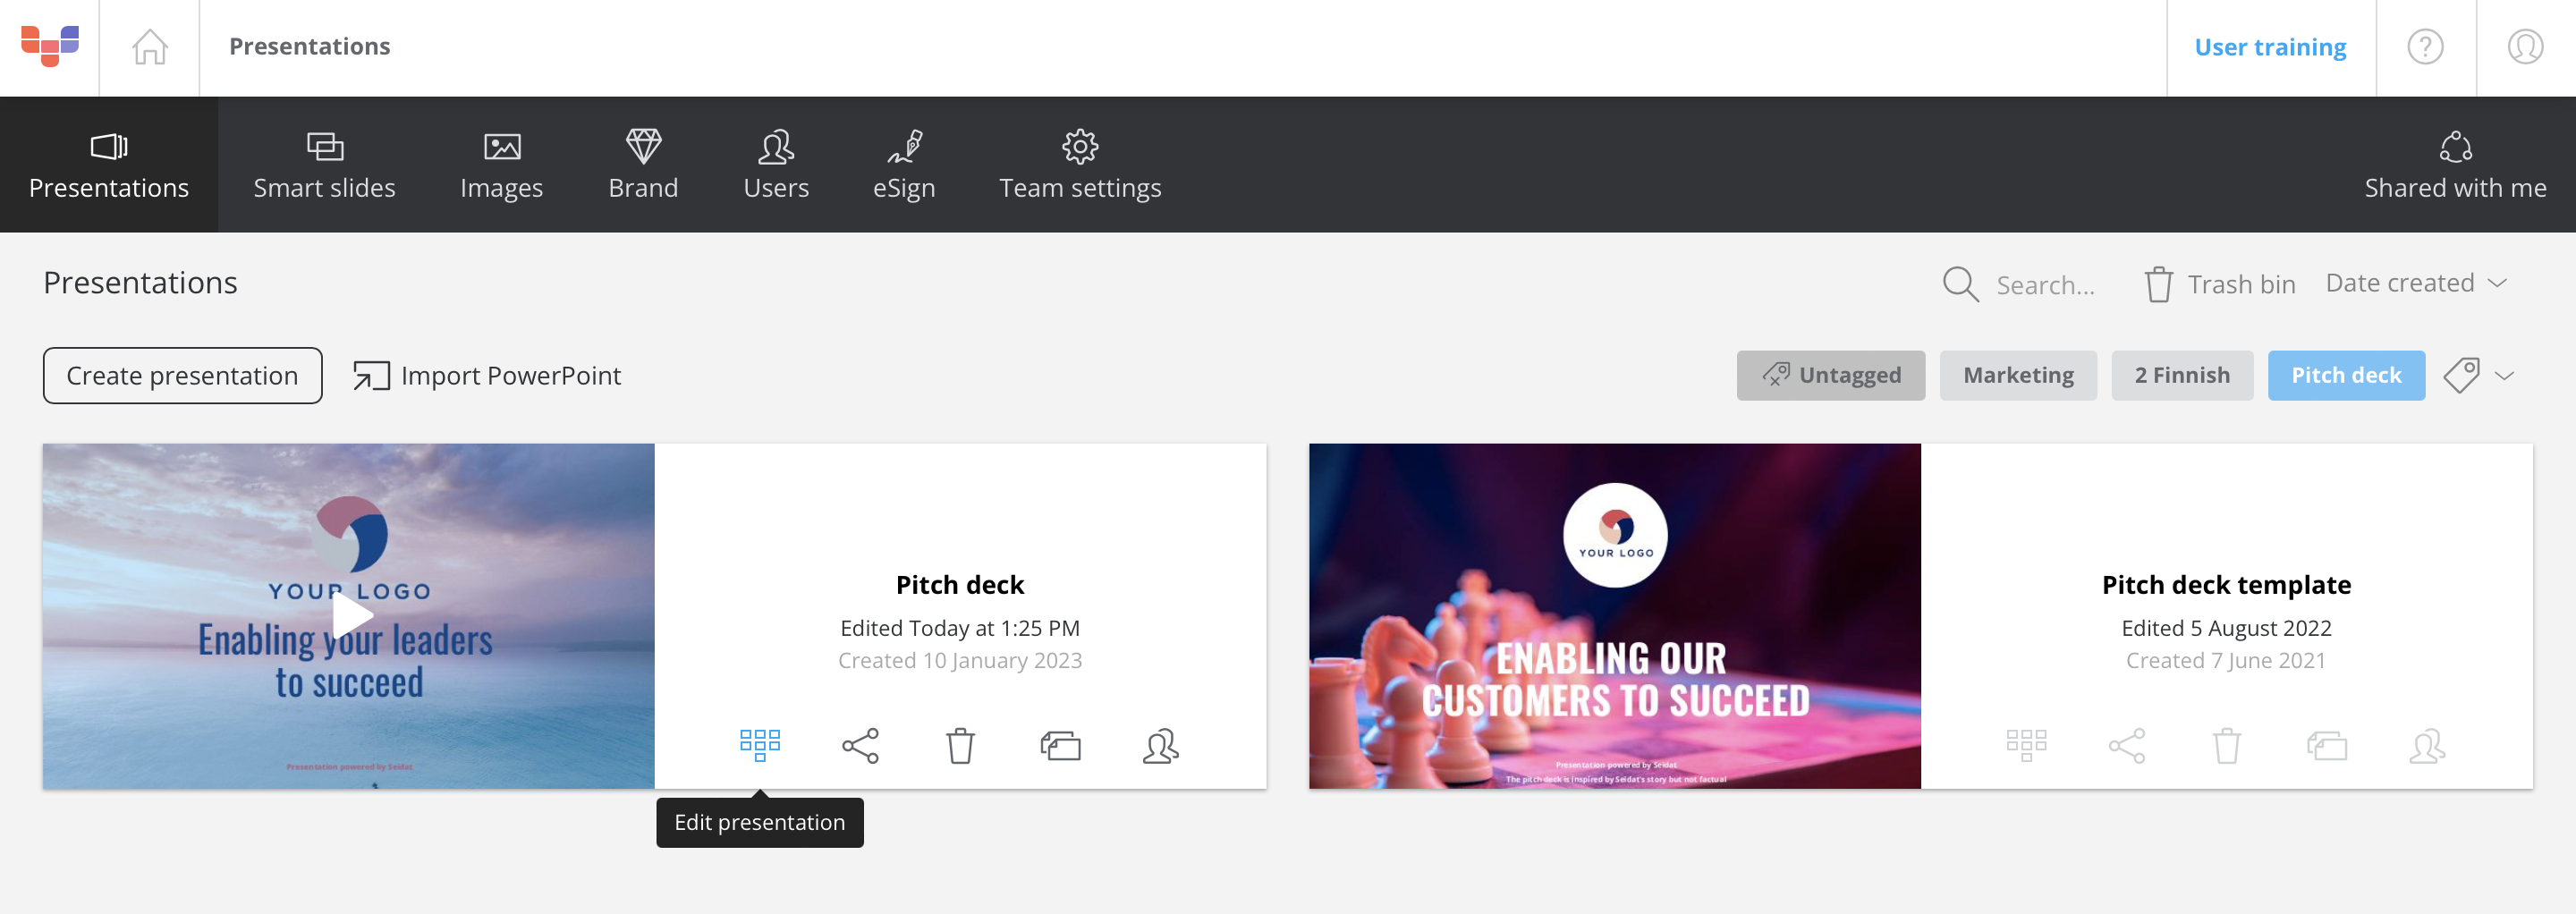
Task: Enable the Marketing tag filter
Action: click(x=2018, y=375)
